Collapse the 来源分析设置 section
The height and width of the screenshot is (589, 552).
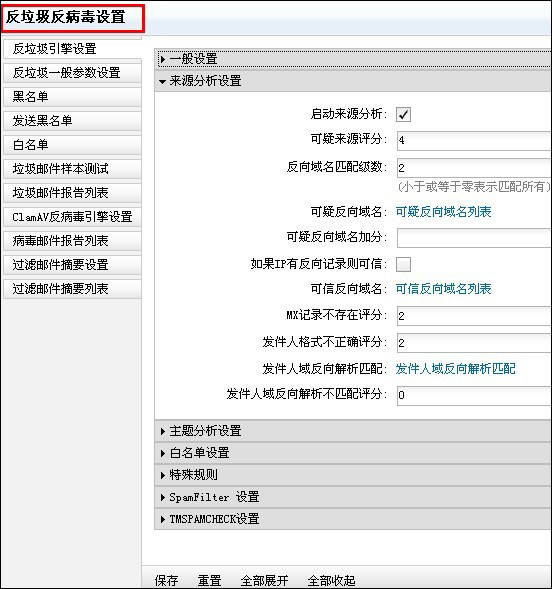(x=353, y=81)
